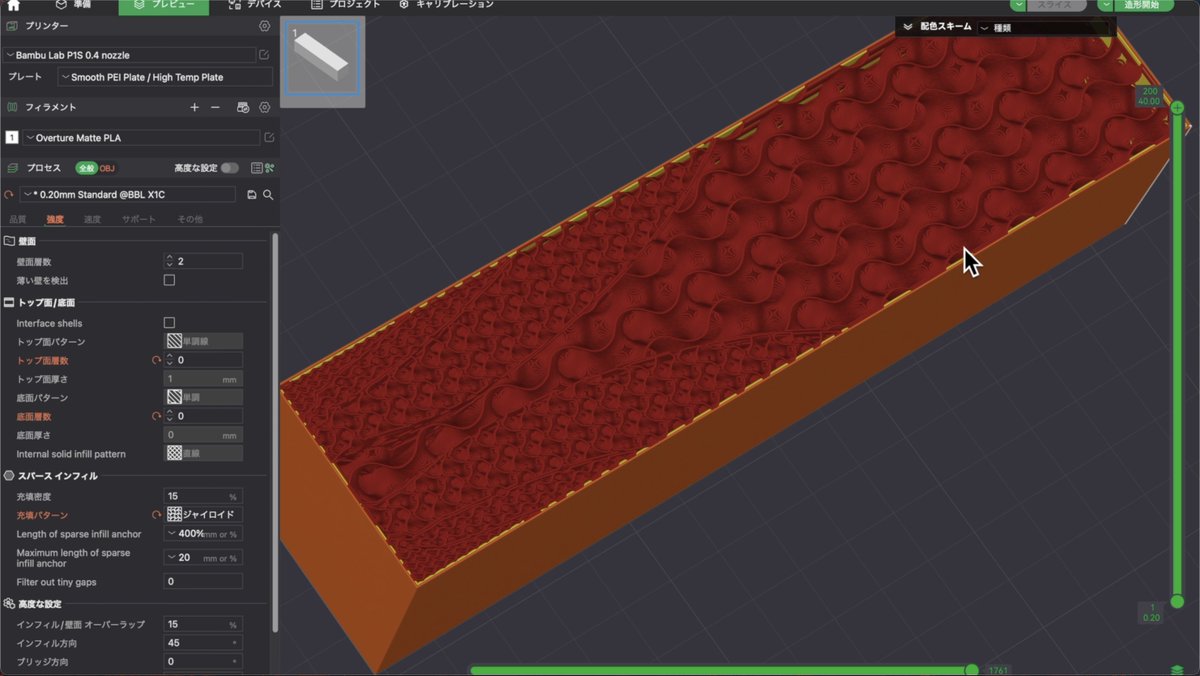
Task: Open the home screen icon
Action: click(14, 5)
